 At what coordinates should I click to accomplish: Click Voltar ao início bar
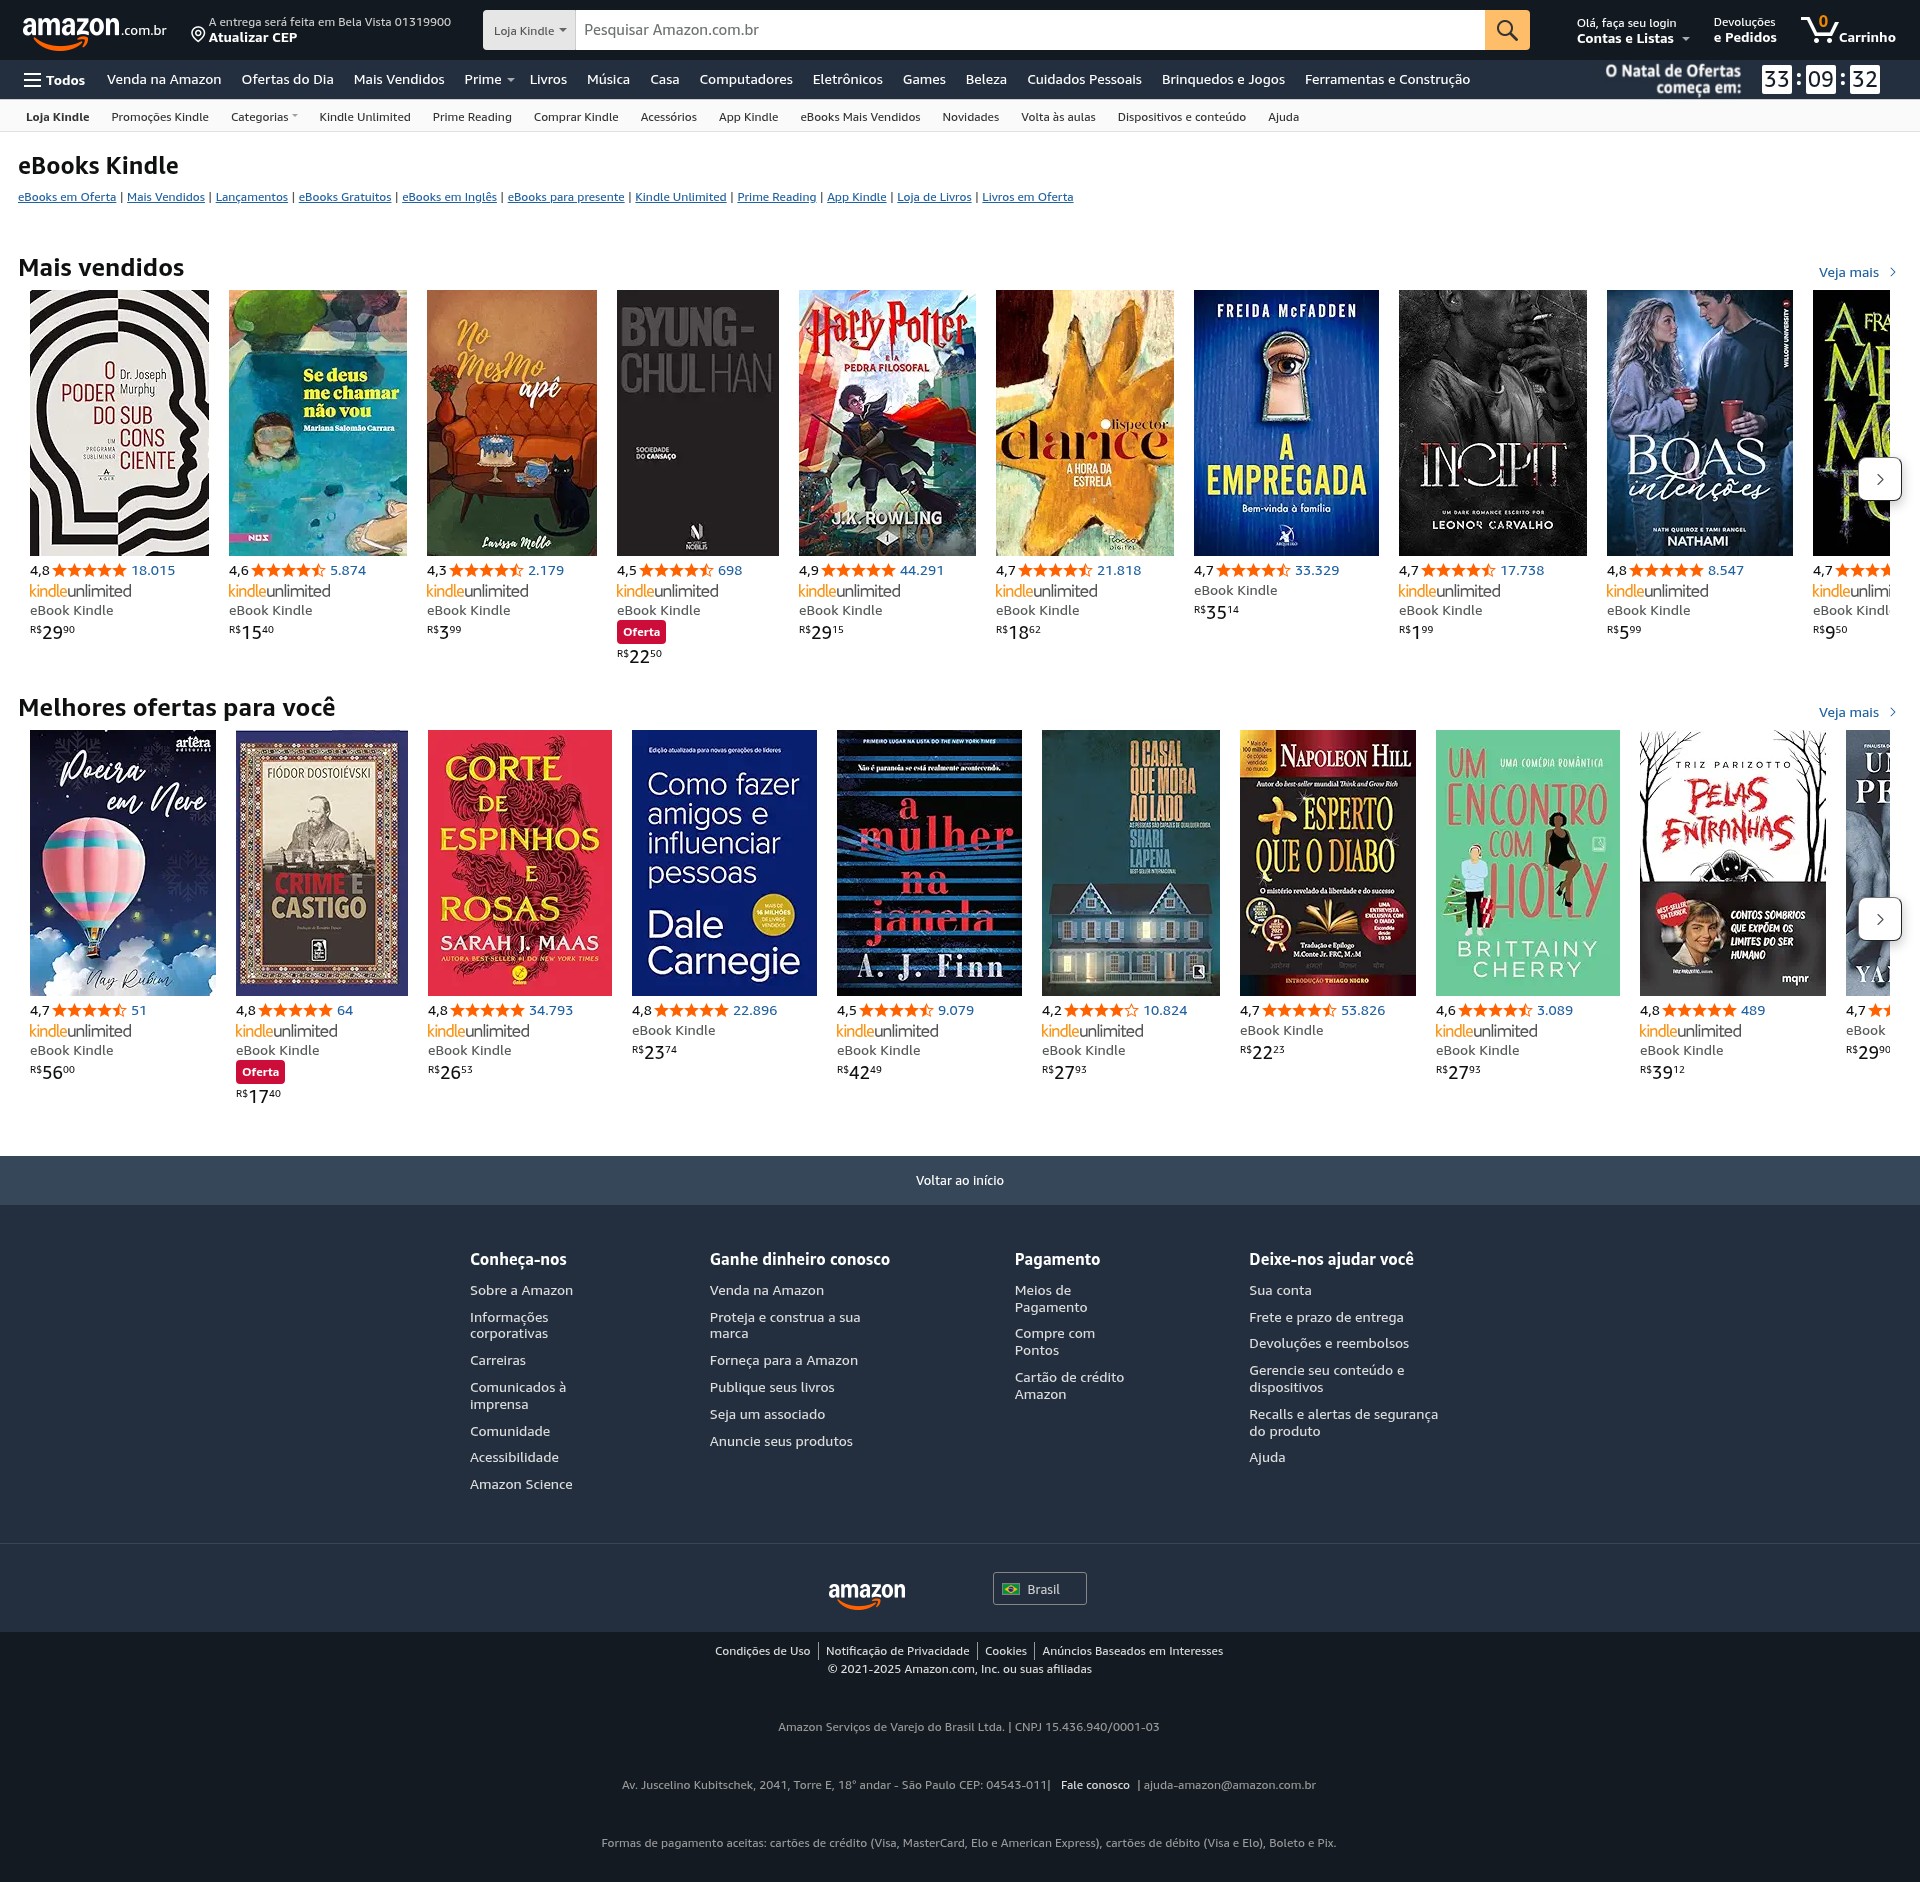[960, 1181]
